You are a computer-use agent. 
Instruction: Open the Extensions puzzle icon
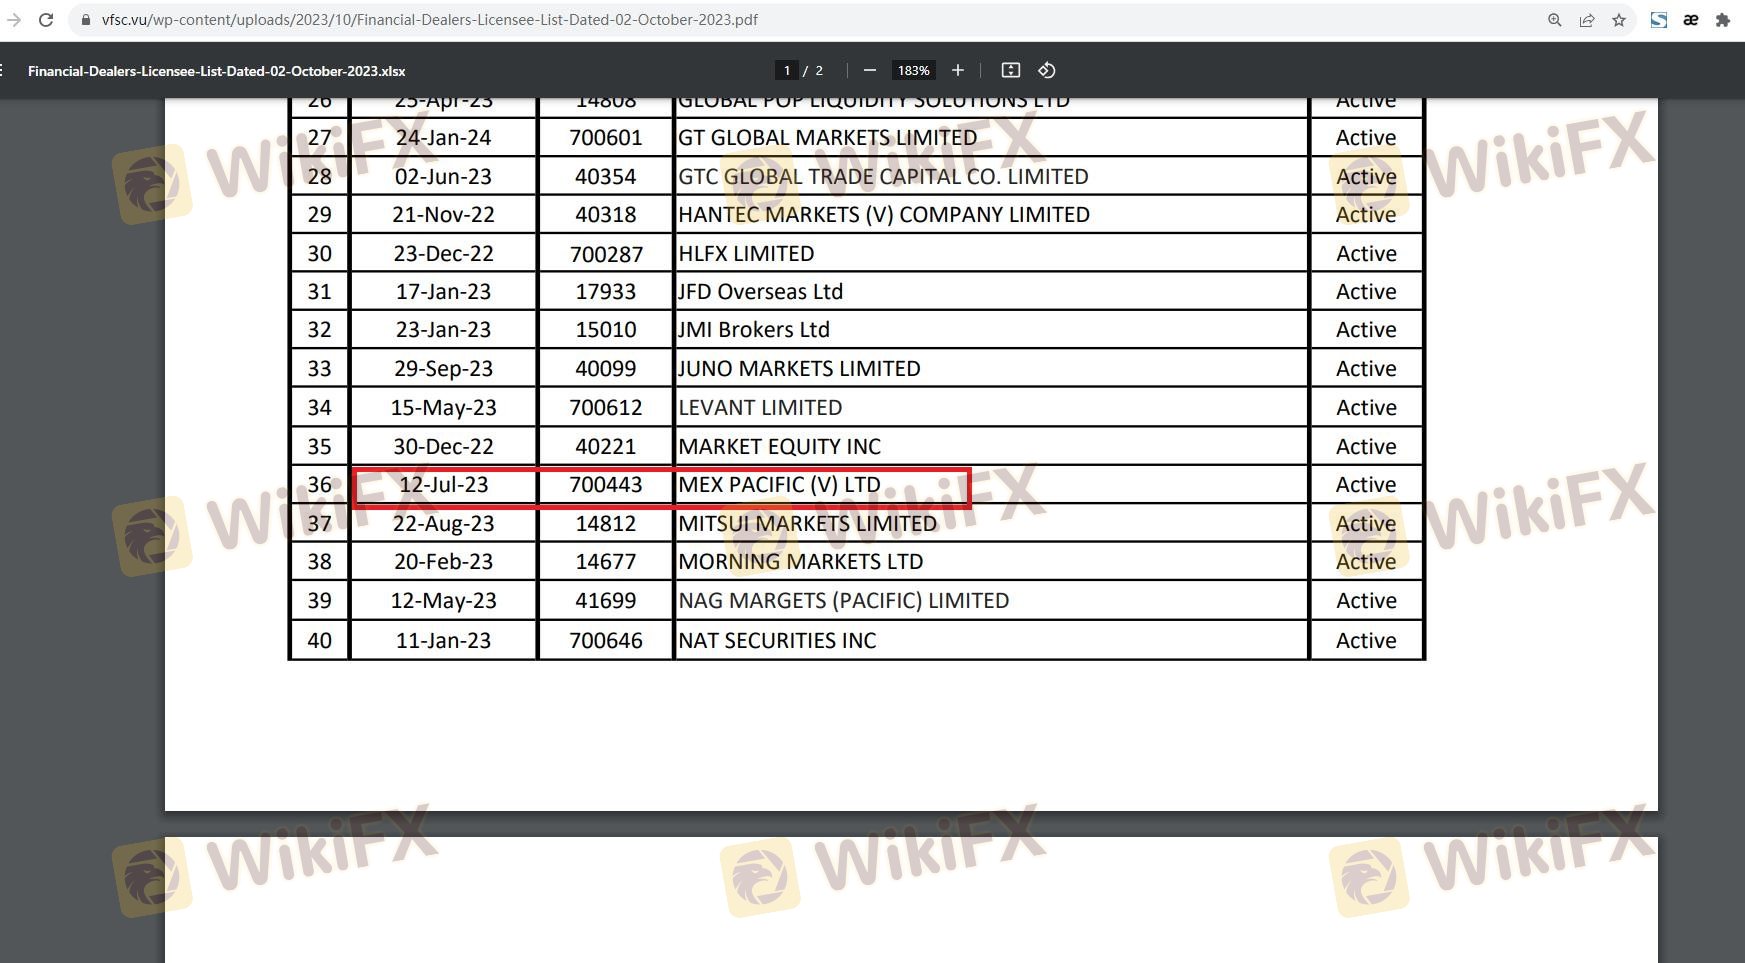tap(1722, 20)
